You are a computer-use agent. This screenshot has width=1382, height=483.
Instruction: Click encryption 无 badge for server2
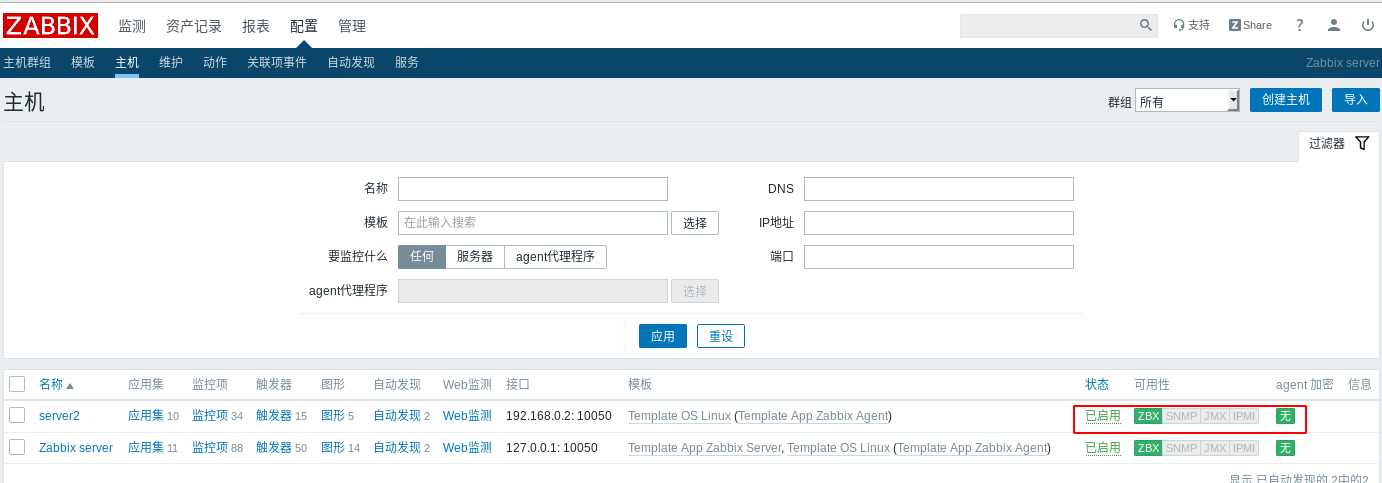1285,416
